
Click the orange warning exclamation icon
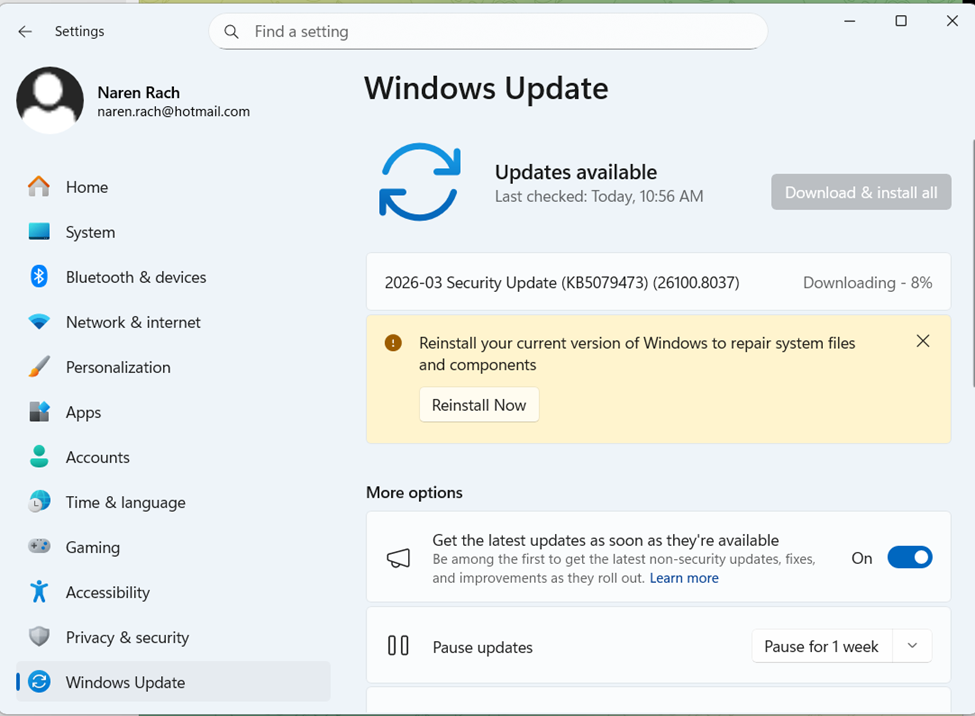coord(393,343)
